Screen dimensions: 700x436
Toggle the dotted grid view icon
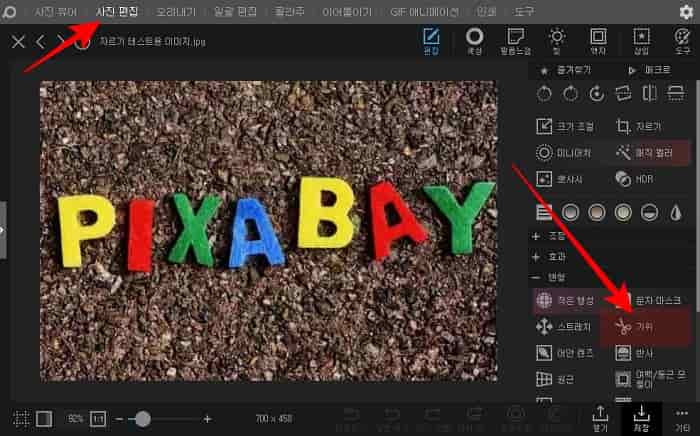coord(21,419)
